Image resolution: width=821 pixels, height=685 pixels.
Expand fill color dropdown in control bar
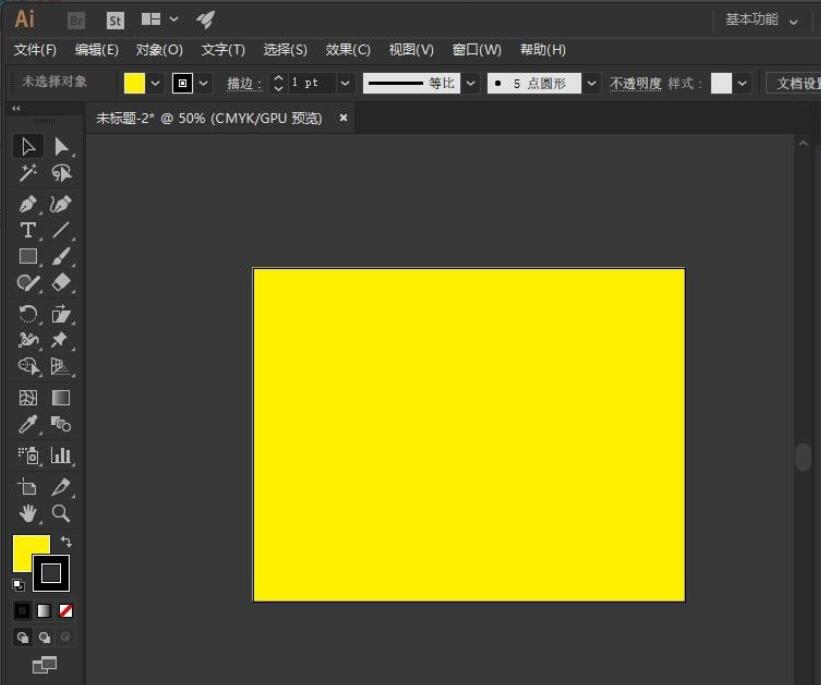(x=156, y=83)
